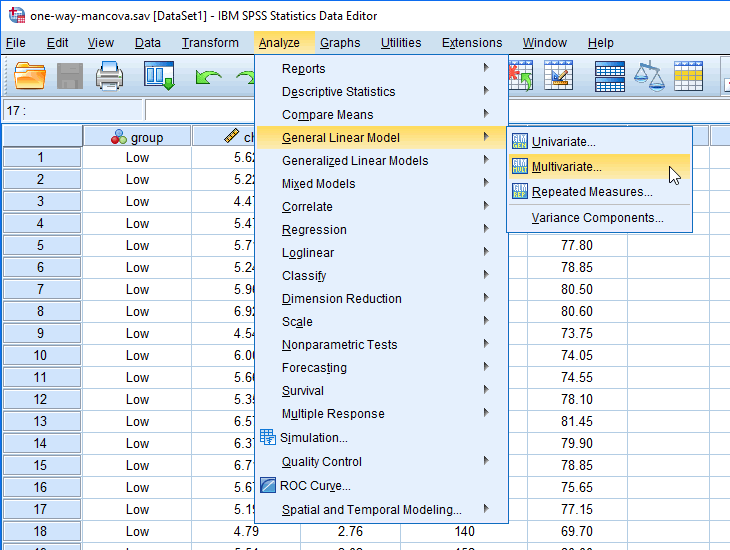Expand the Forecasting submenu
The width and height of the screenshot is (730, 550).
point(381,367)
